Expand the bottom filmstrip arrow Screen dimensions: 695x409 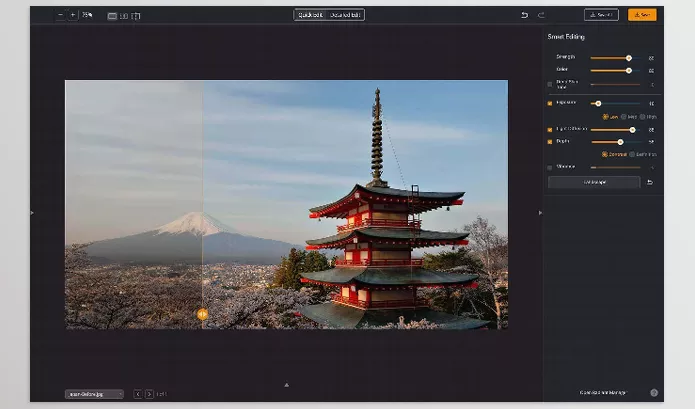pos(286,385)
